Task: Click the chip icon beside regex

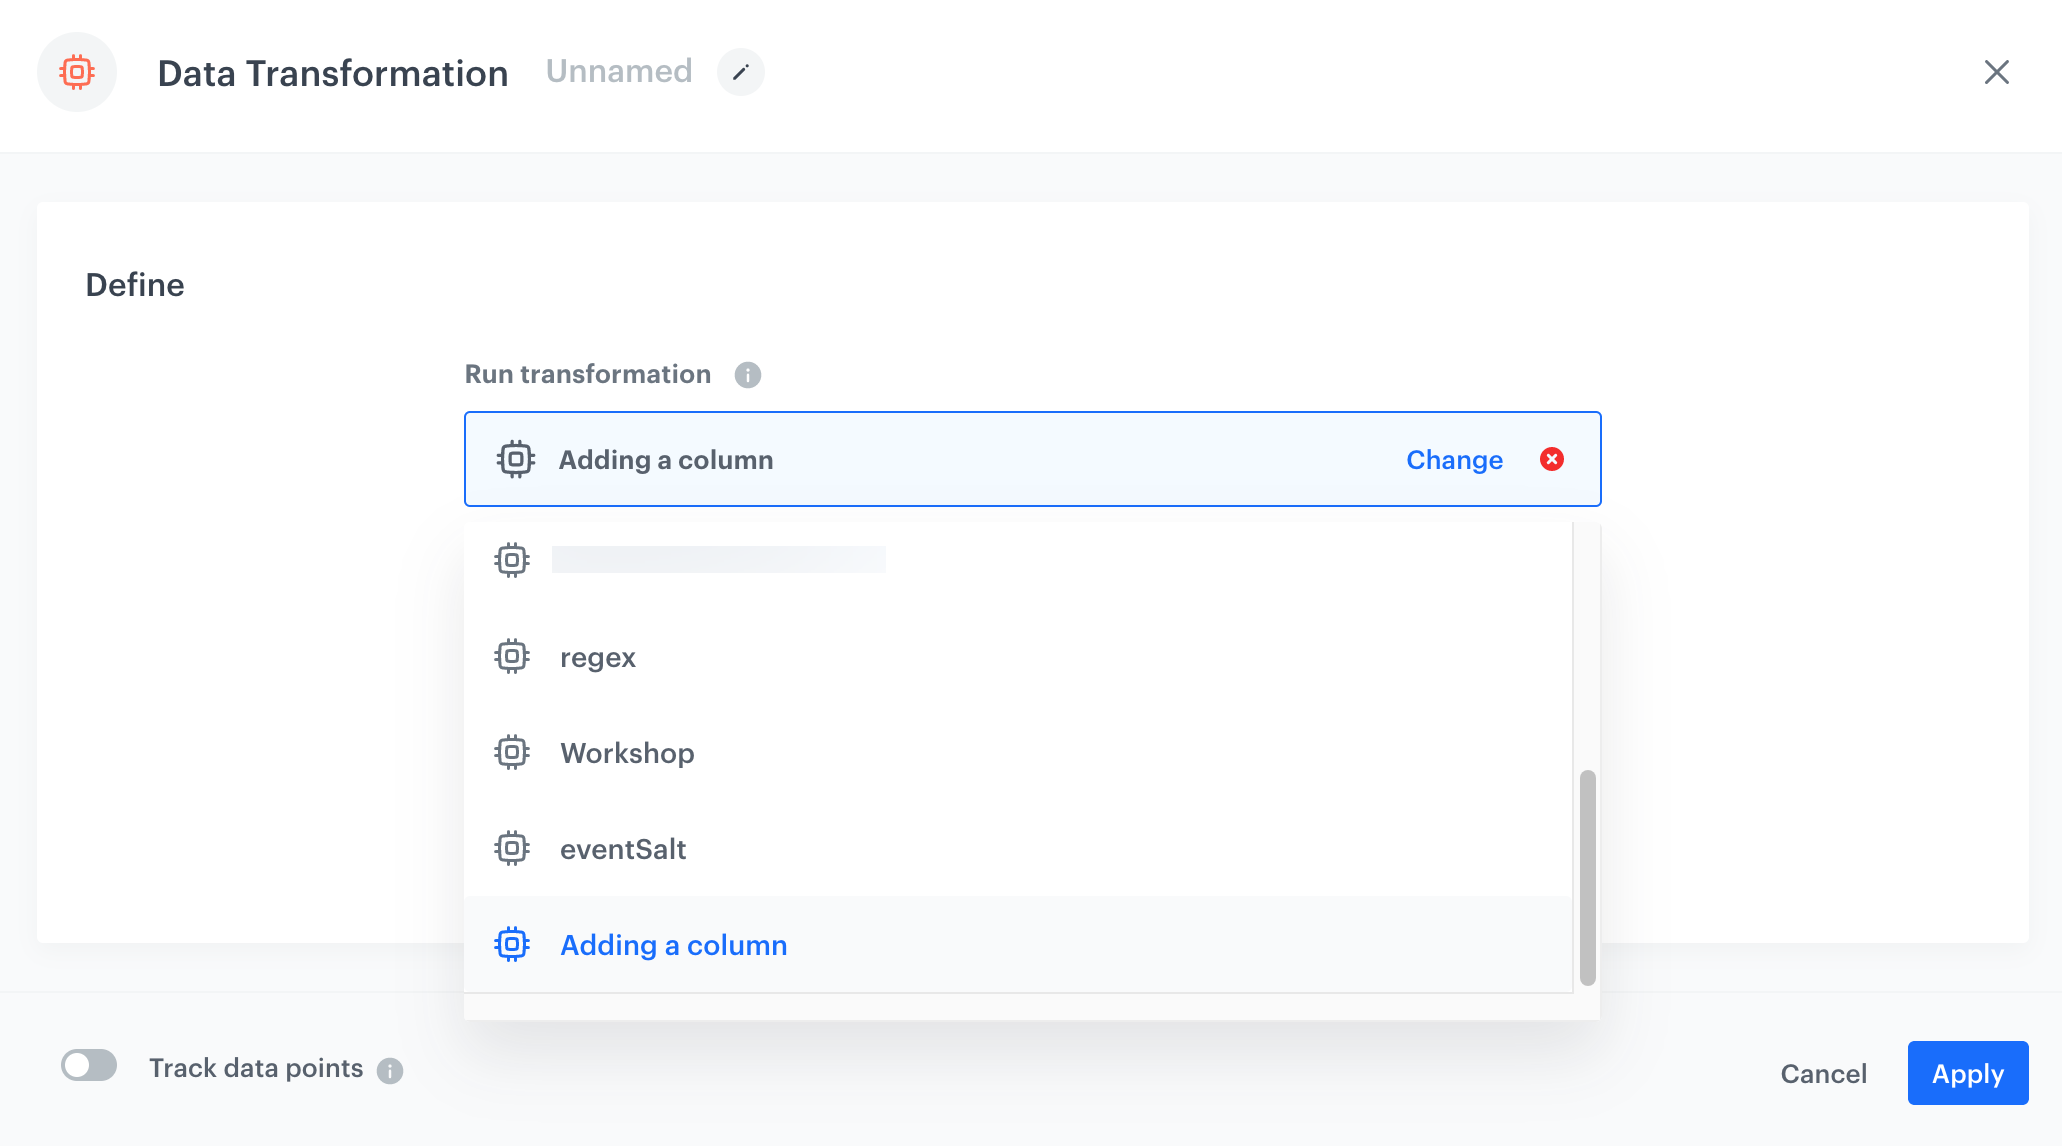Action: [x=512, y=657]
